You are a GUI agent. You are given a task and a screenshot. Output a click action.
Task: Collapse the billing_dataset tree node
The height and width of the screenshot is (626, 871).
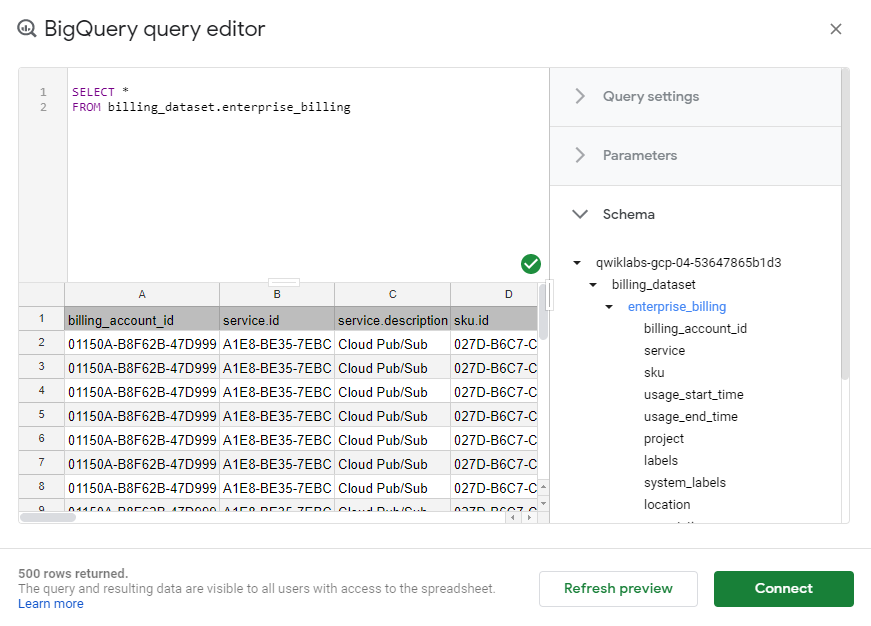(593, 285)
